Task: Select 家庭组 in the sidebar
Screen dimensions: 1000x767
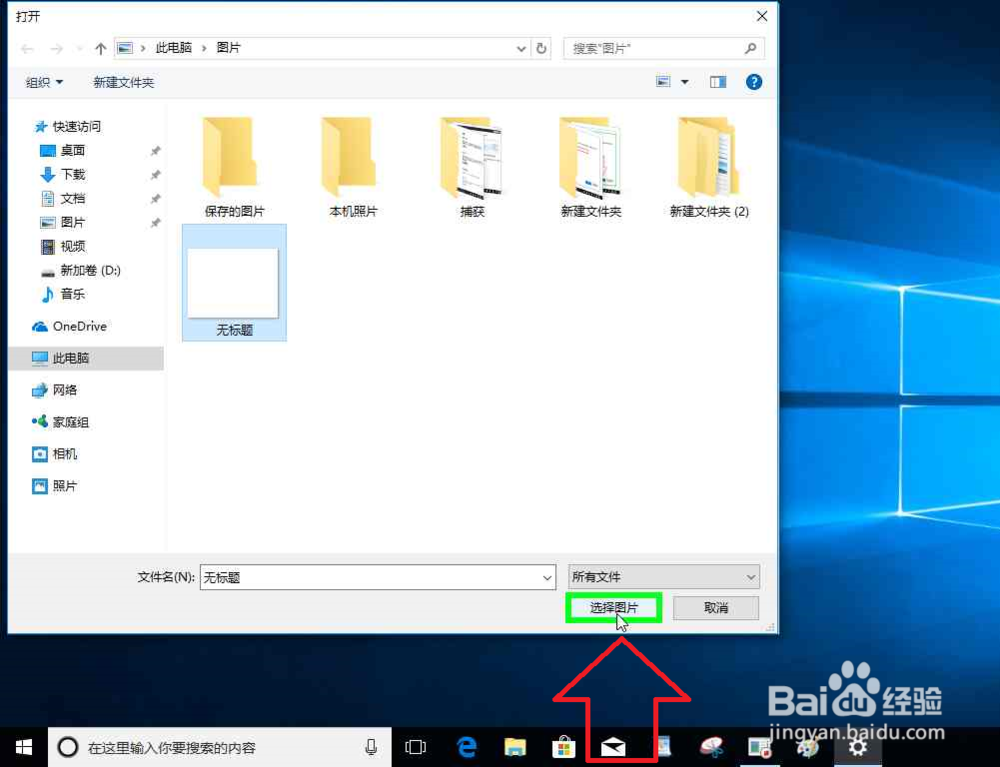Action: [61, 422]
